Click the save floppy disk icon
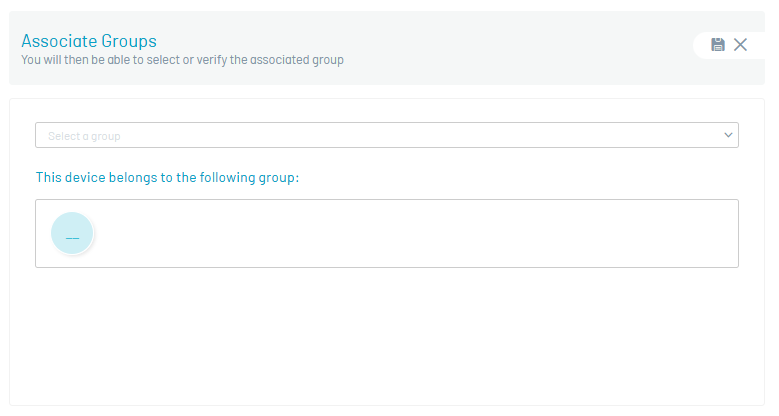This screenshot has height=416, width=779. click(x=718, y=44)
